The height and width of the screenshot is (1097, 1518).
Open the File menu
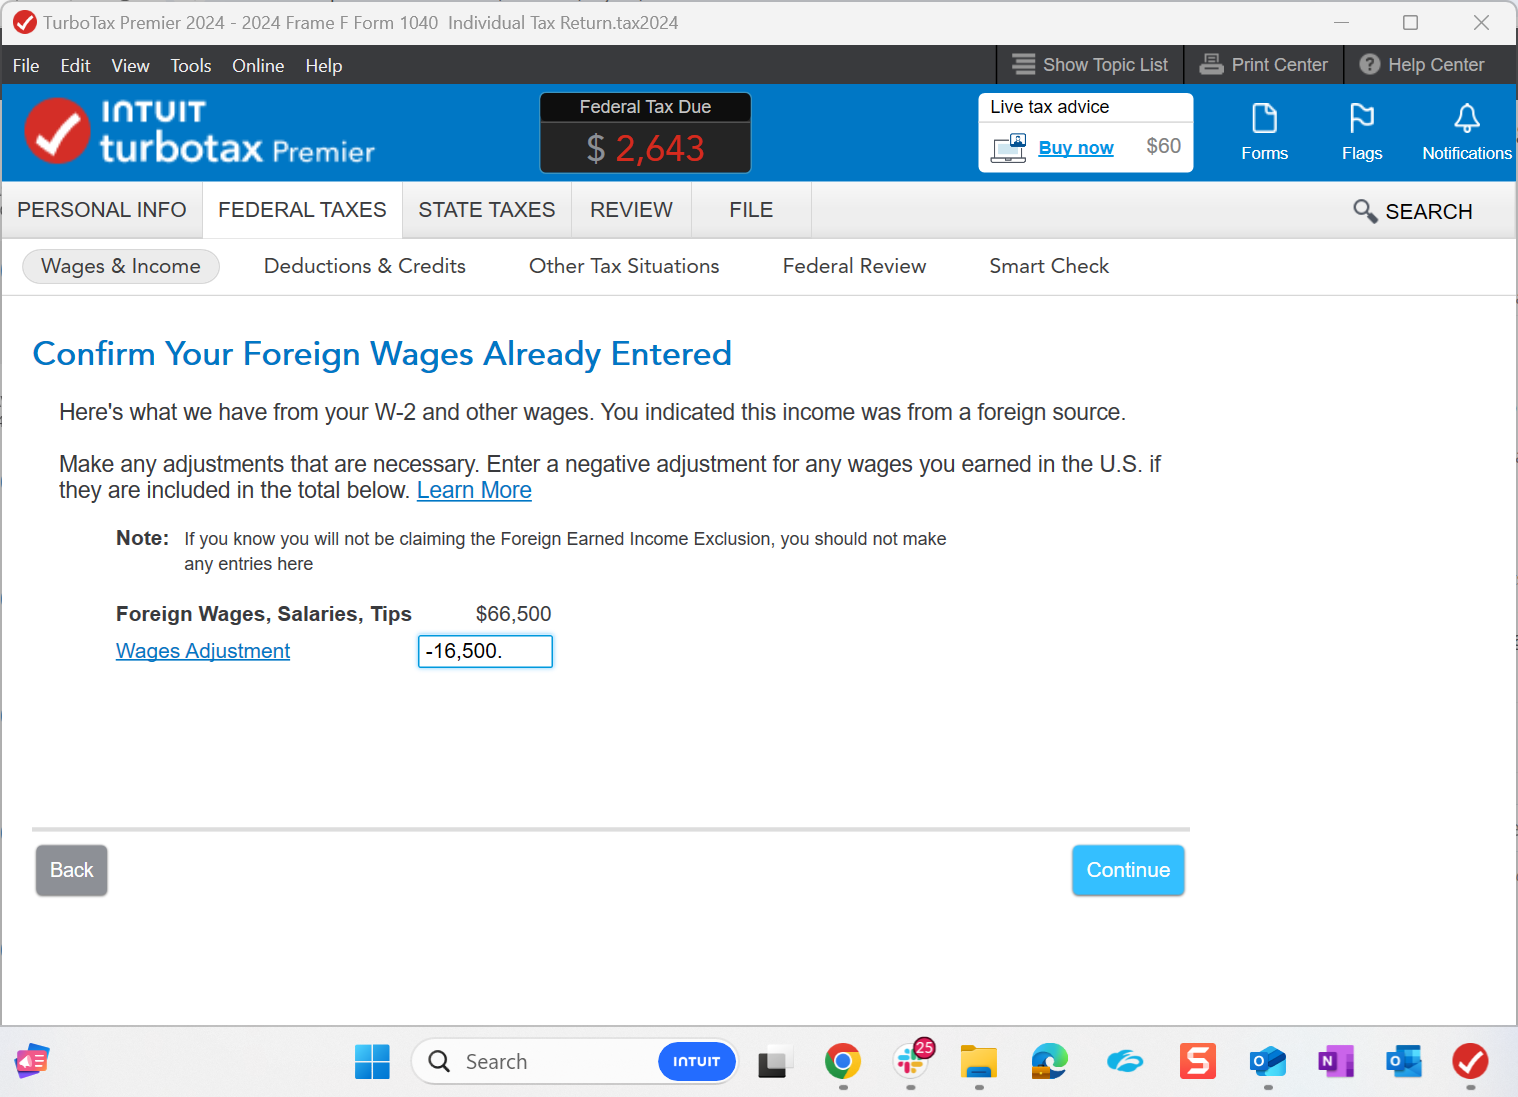(x=26, y=66)
